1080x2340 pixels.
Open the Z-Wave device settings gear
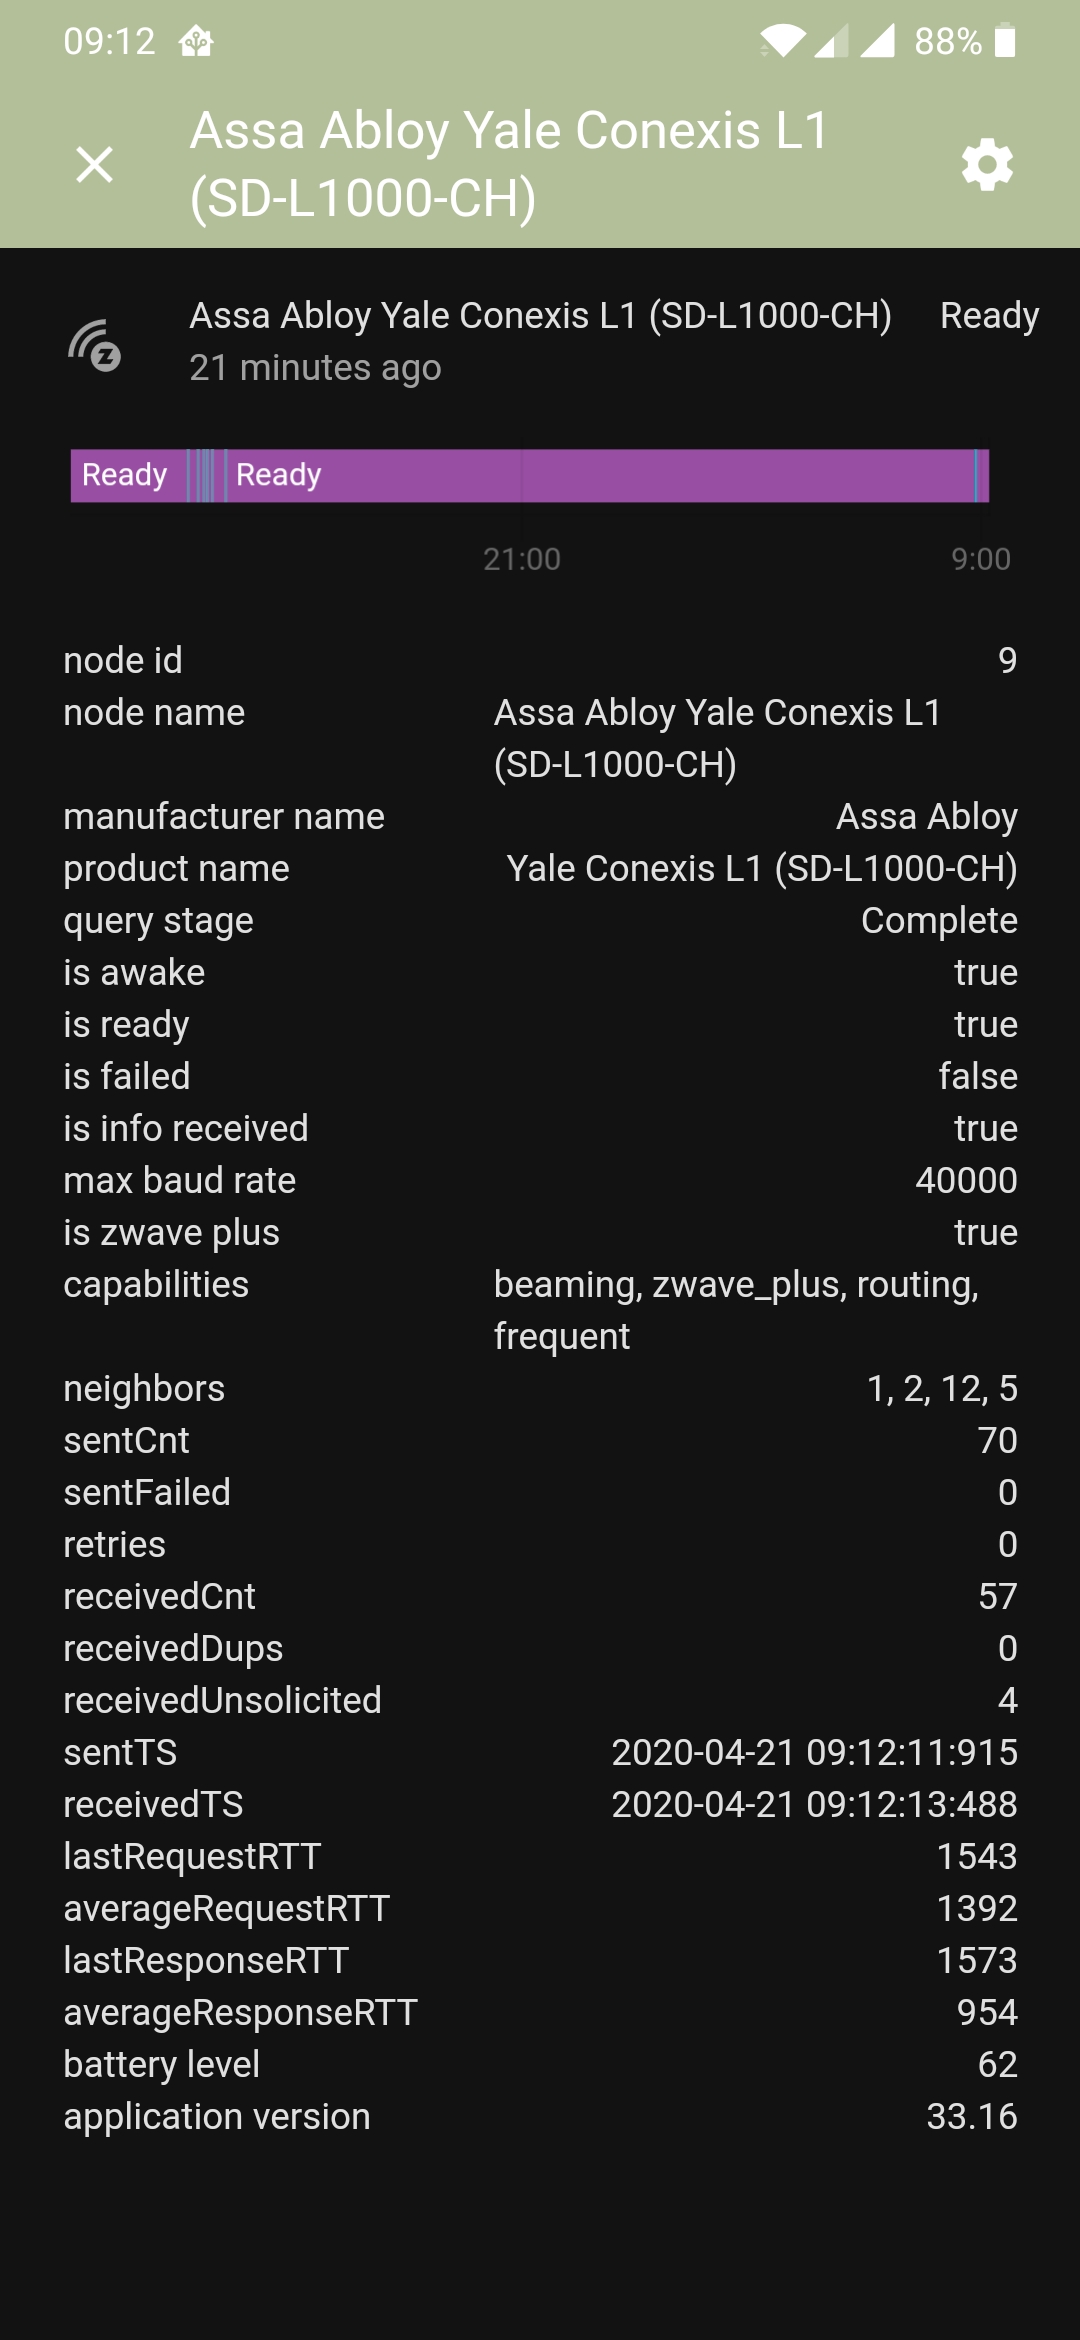click(x=985, y=166)
